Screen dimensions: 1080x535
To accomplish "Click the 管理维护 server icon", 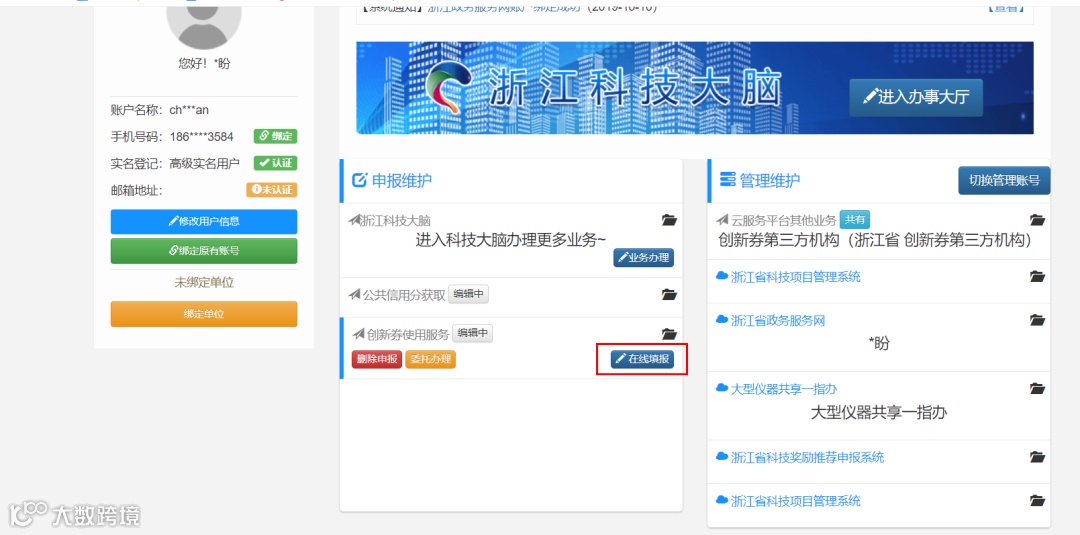I will click(727, 181).
